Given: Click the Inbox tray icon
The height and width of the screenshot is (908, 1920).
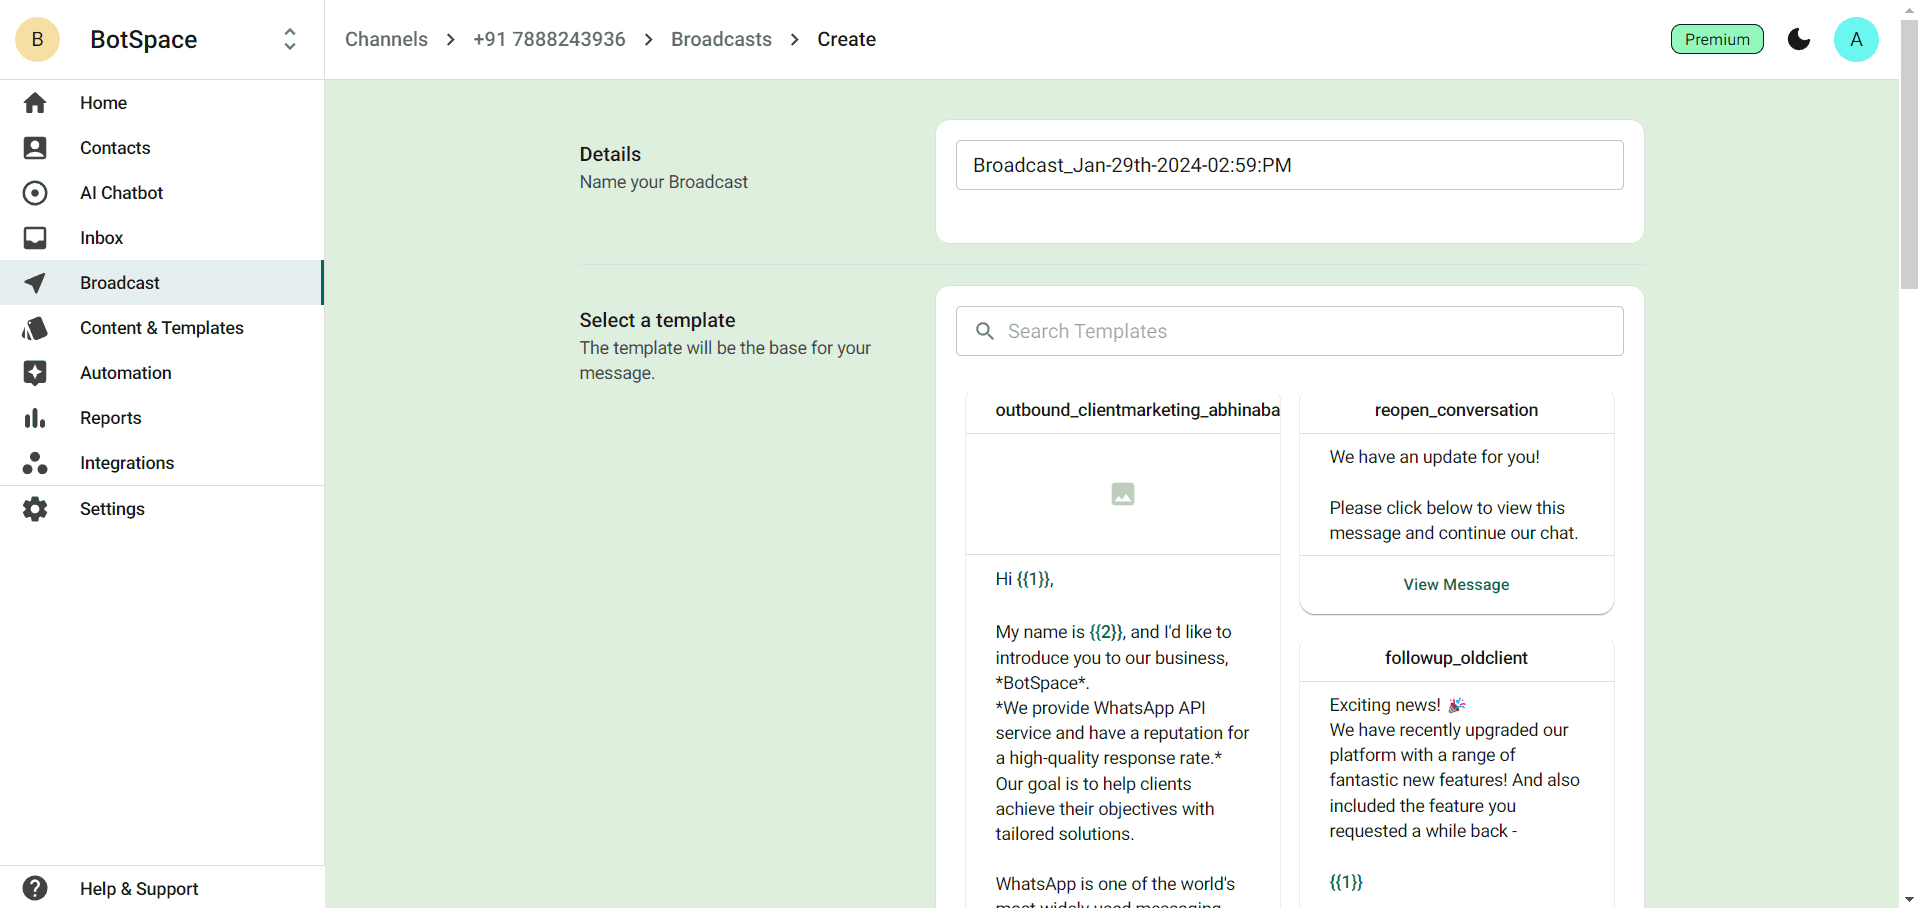Looking at the screenshot, I should (35, 238).
